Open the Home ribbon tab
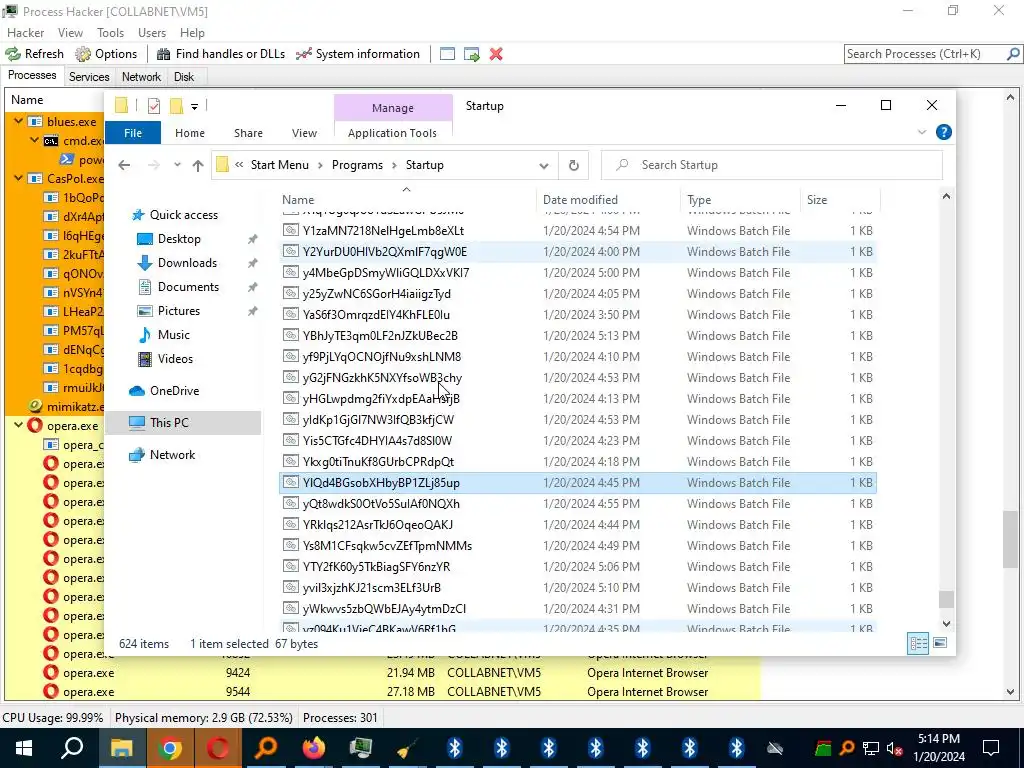1024x768 pixels. point(189,133)
